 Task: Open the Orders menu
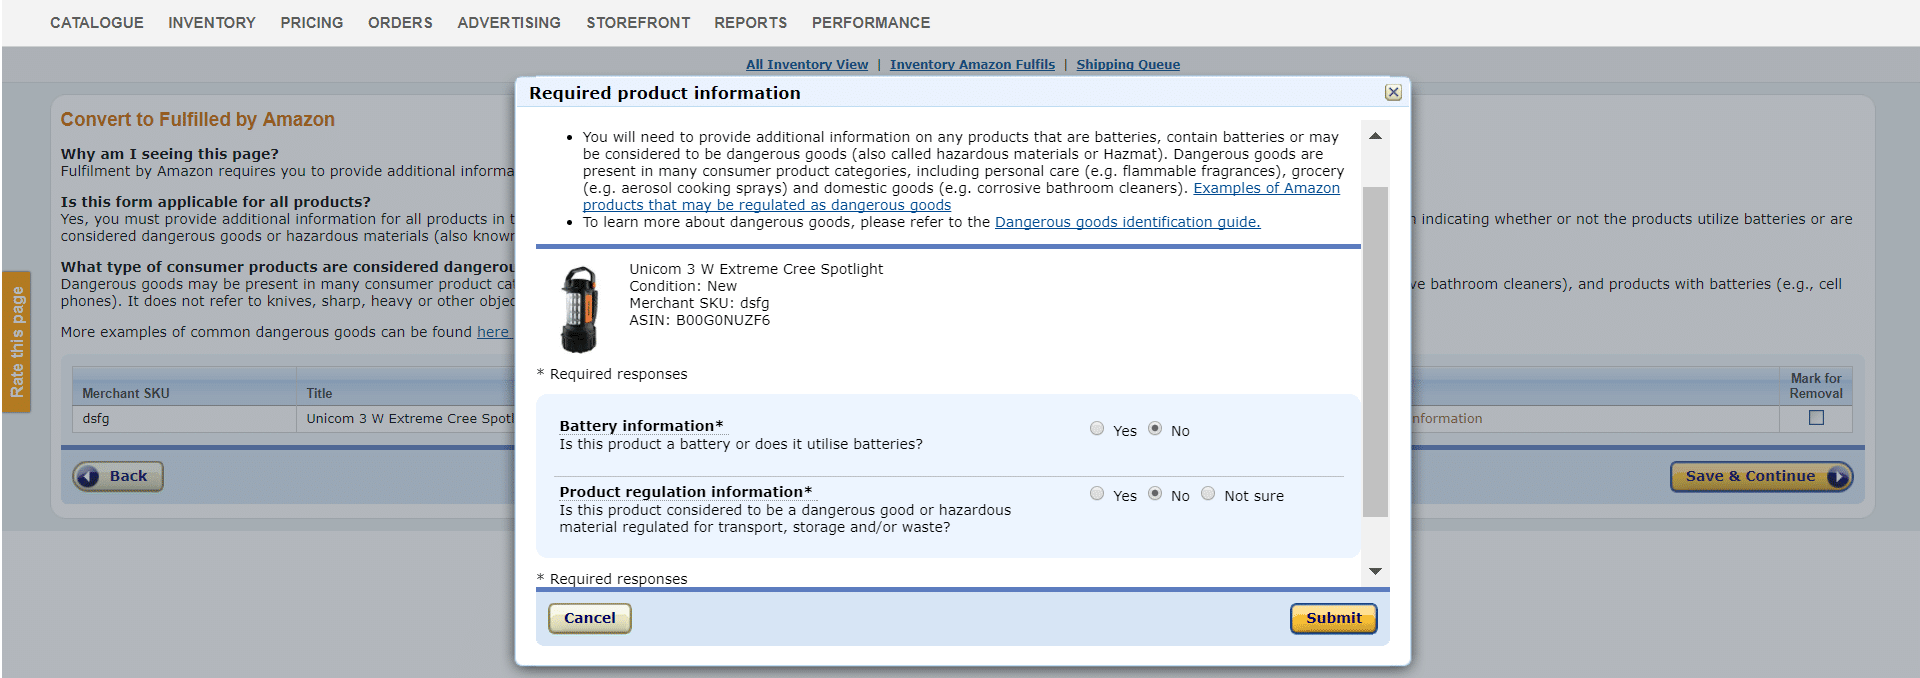tap(400, 22)
